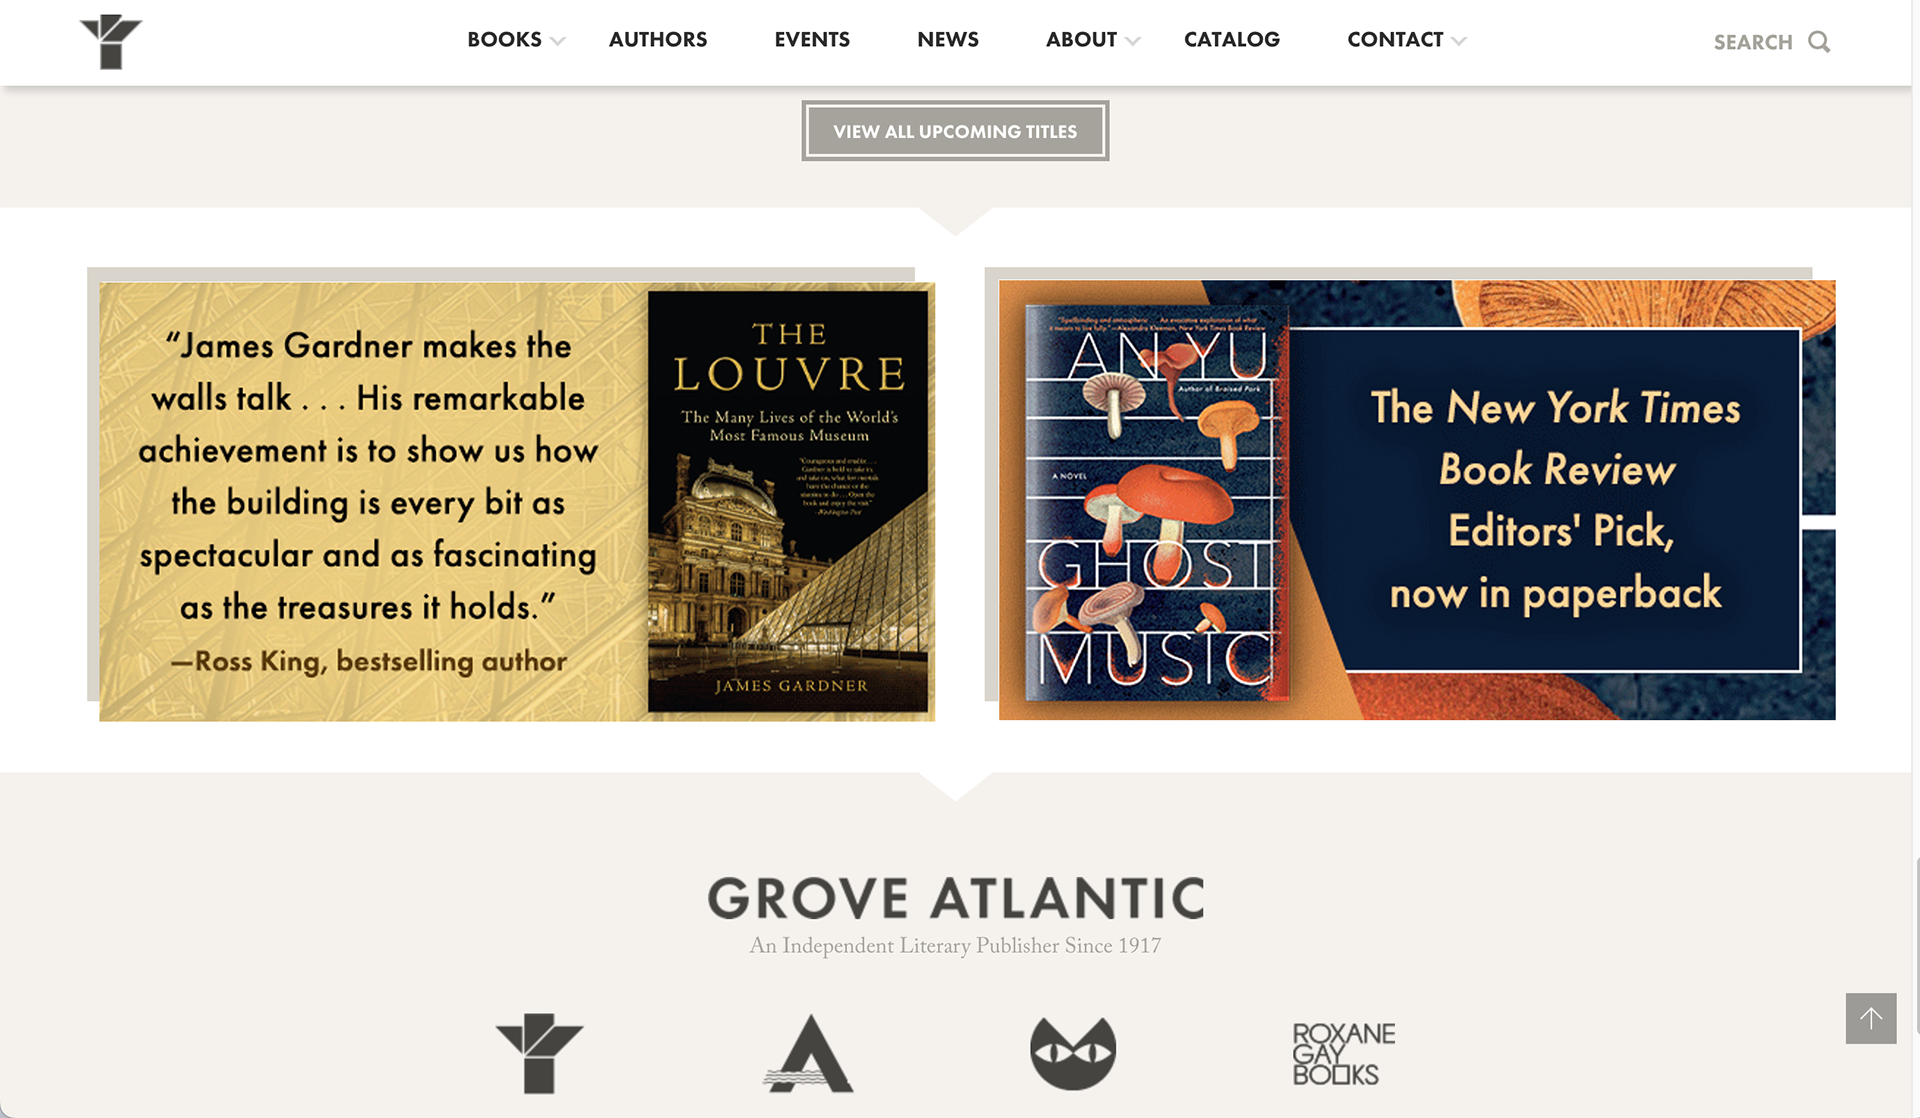Click the search magnifying glass icon
This screenshot has height=1118, width=1920.
[1819, 42]
